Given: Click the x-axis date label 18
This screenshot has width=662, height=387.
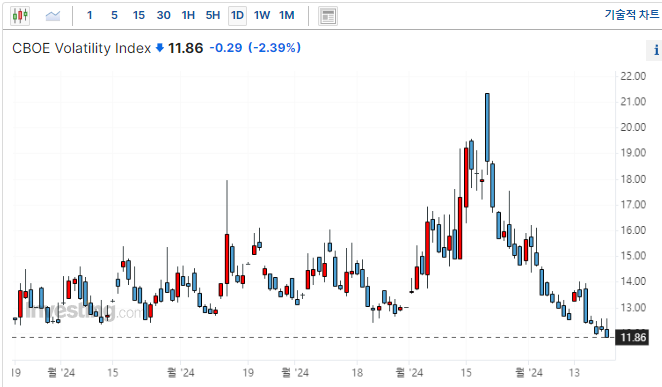Looking at the screenshot, I should tap(357, 373).
